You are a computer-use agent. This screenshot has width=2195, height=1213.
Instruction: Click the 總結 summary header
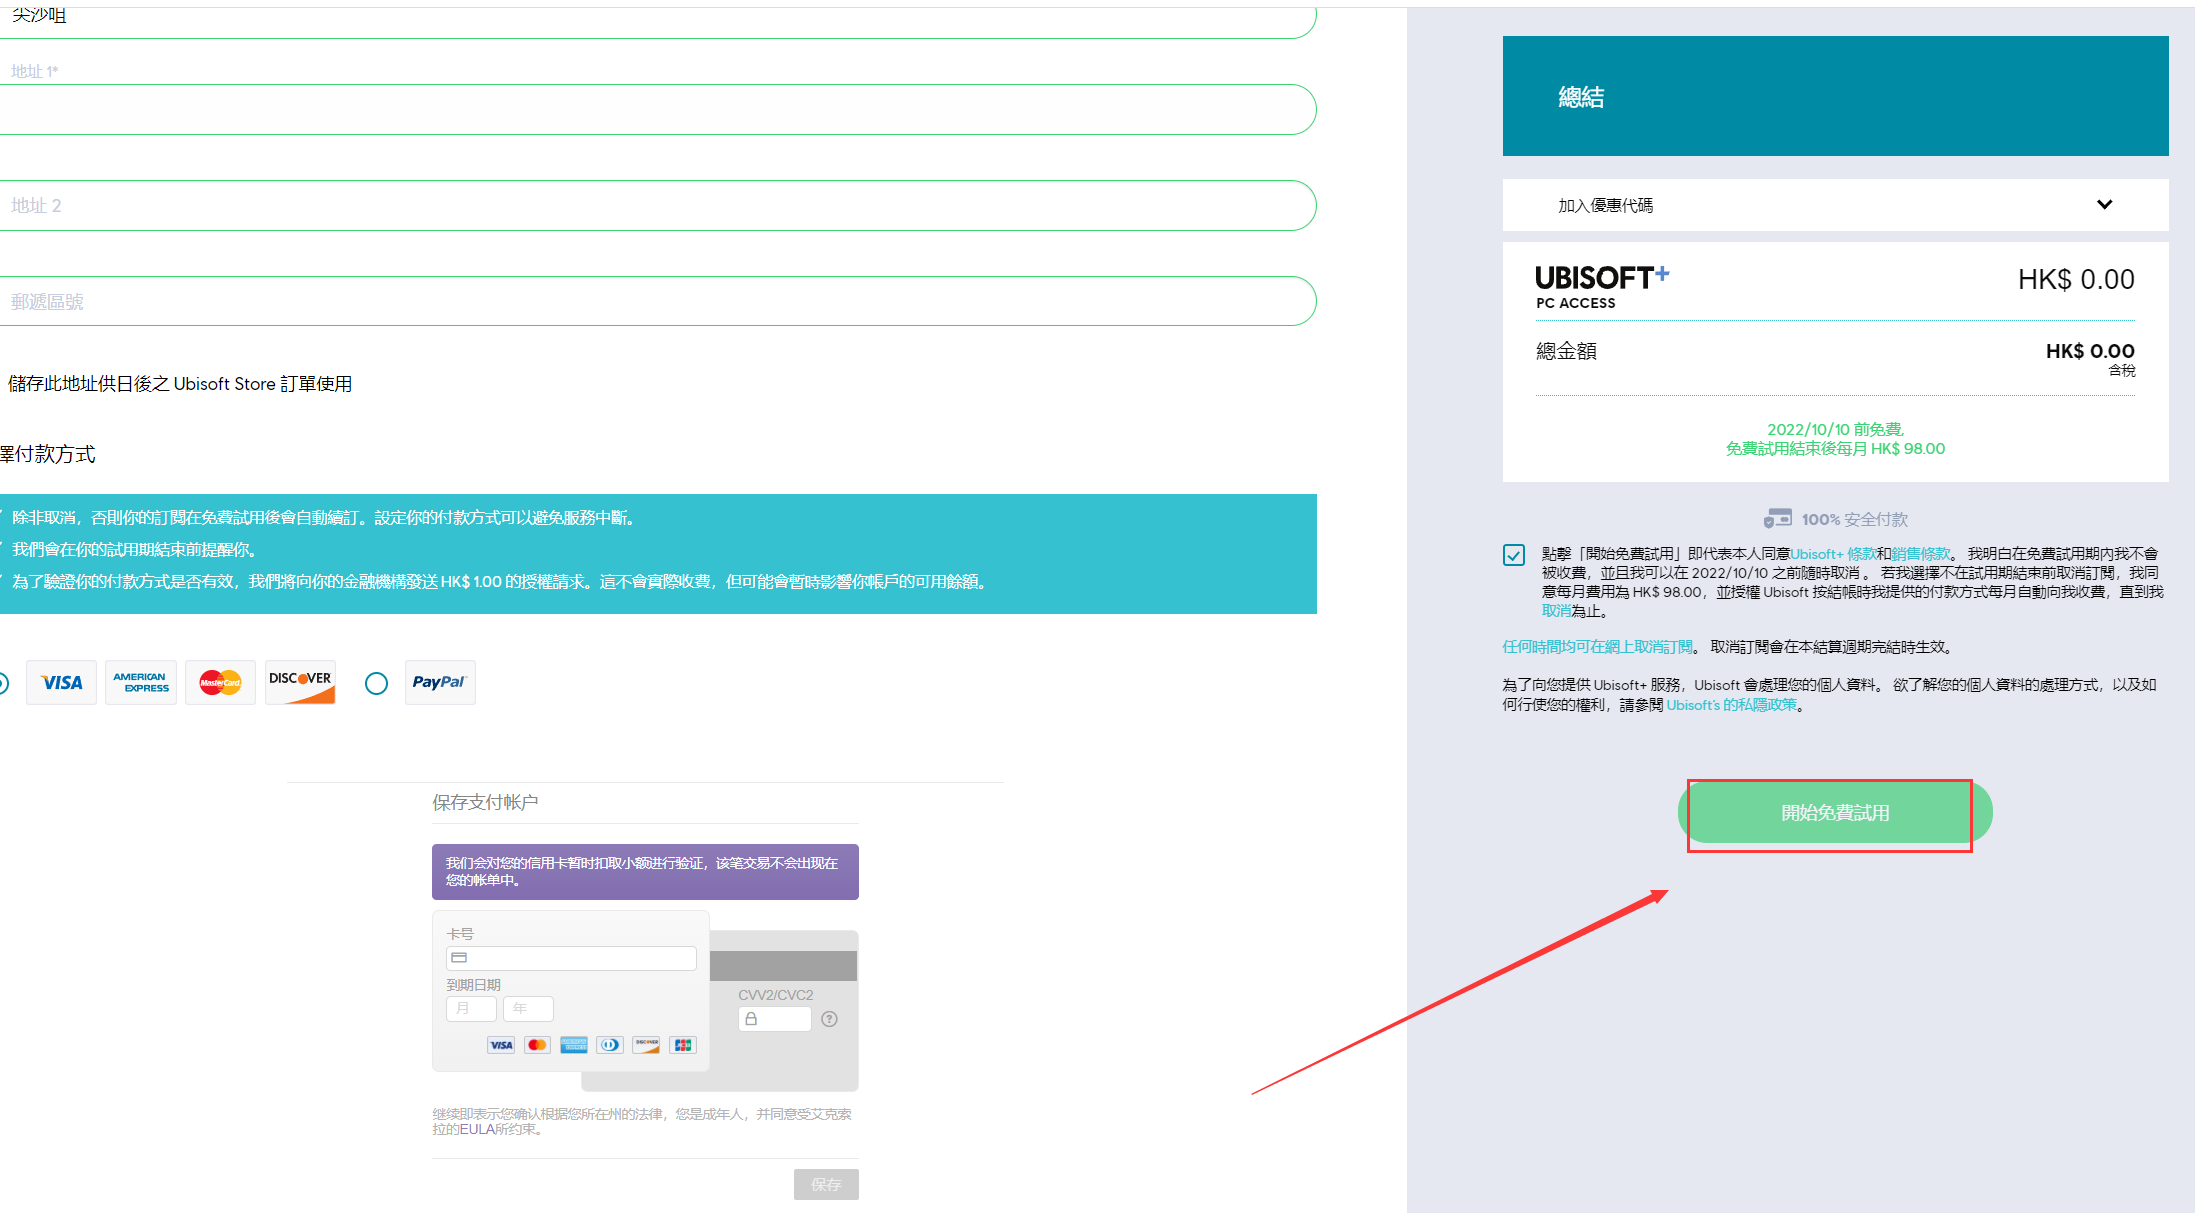pyautogui.click(x=1581, y=97)
